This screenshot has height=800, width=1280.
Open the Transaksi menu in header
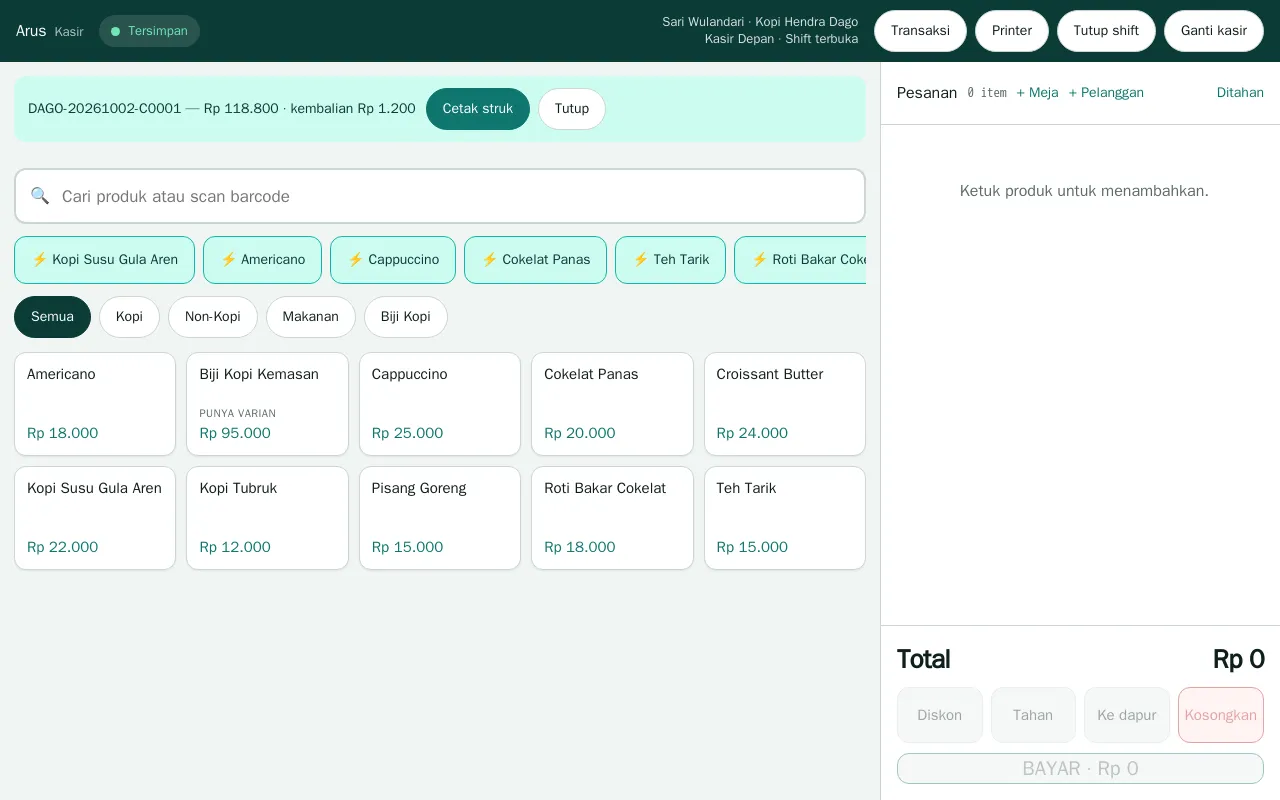(920, 31)
